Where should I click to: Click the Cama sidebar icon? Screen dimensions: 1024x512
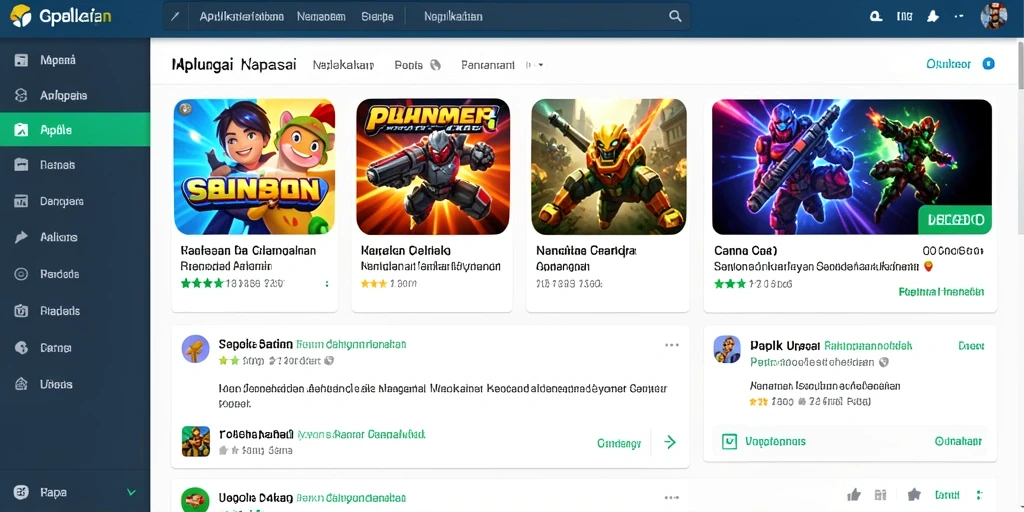coord(21,347)
